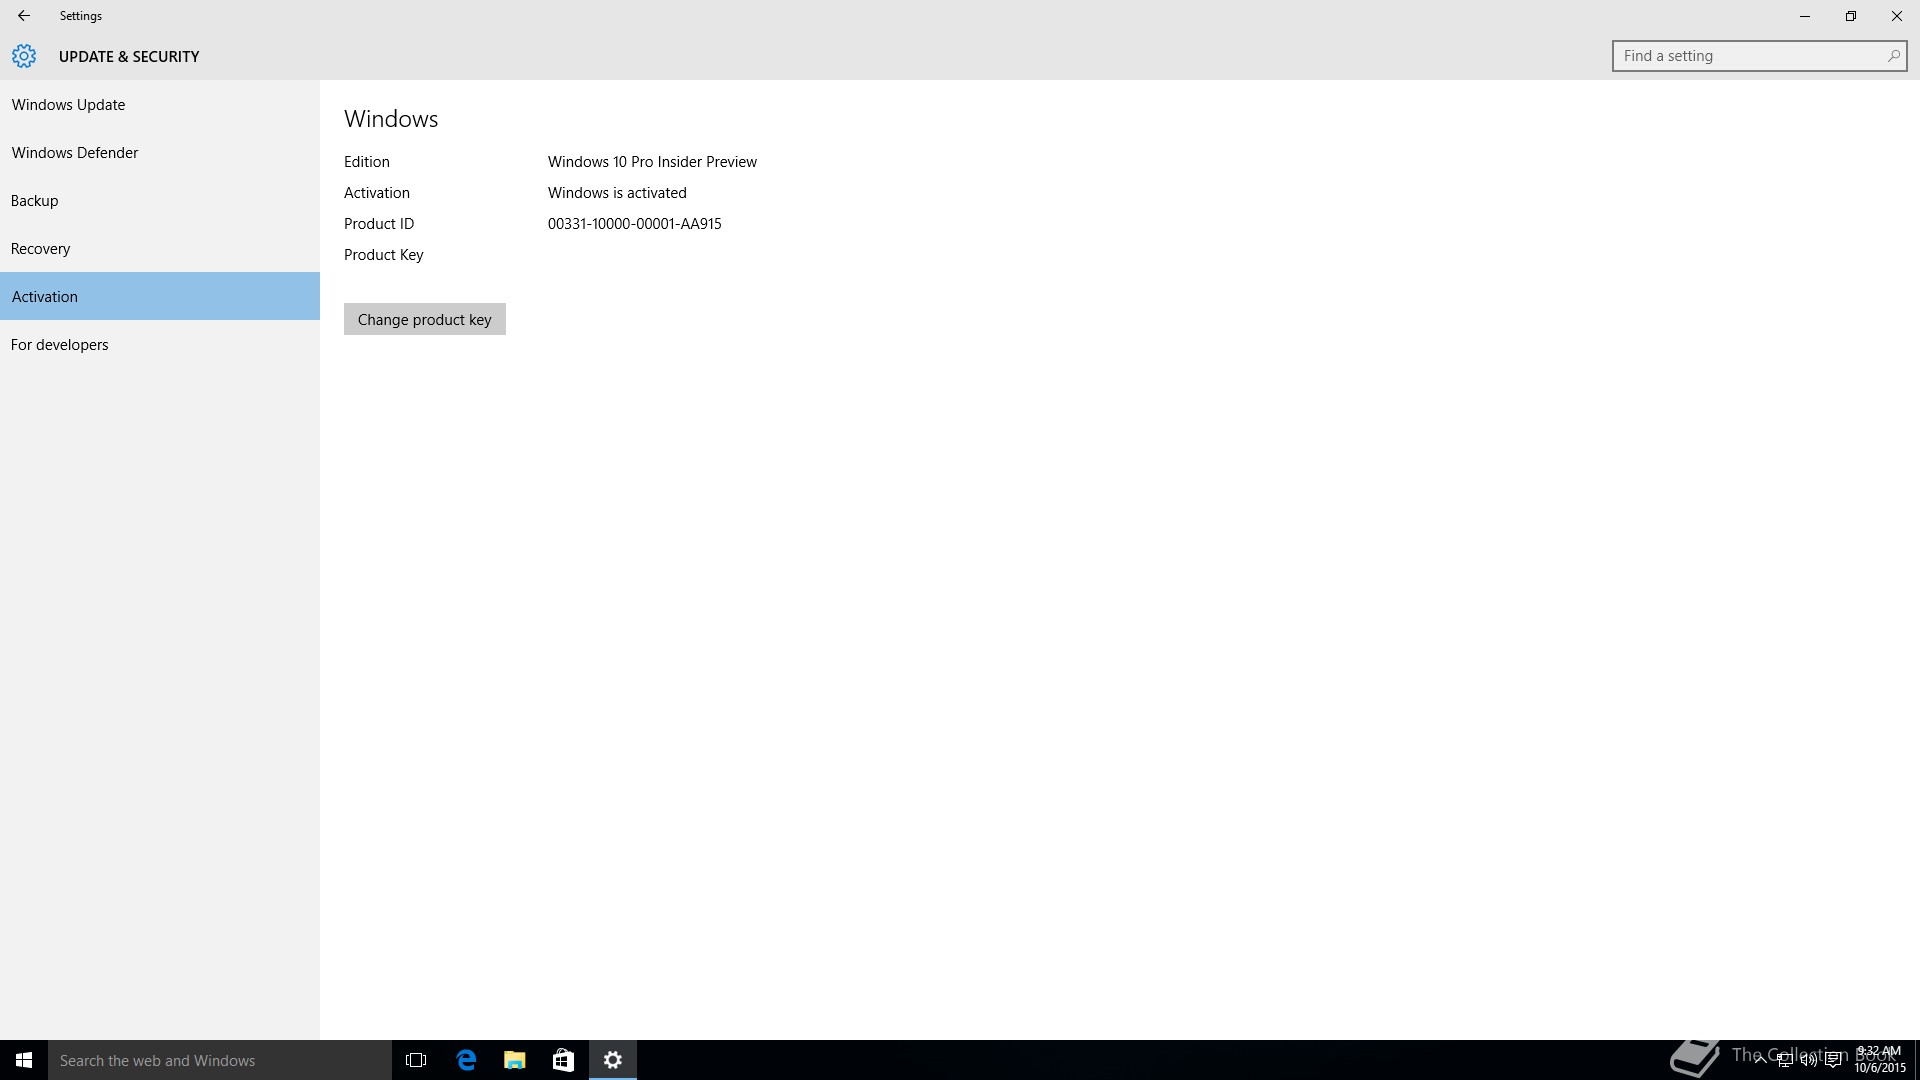Image resolution: width=1920 pixels, height=1080 pixels.
Task: Click the Edition label
Action: (367, 162)
